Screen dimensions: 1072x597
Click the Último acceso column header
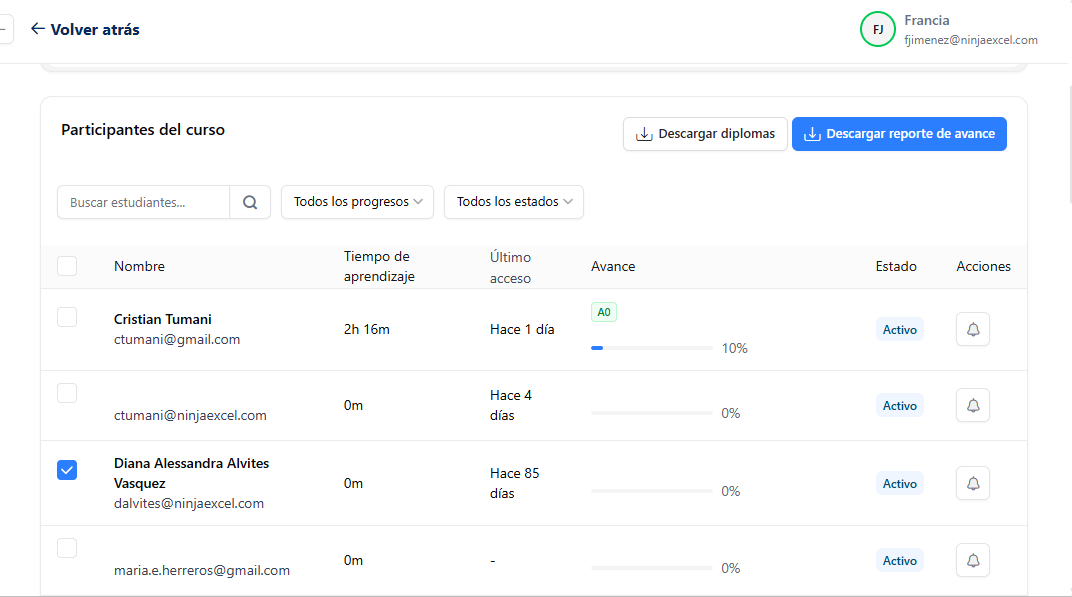click(511, 267)
